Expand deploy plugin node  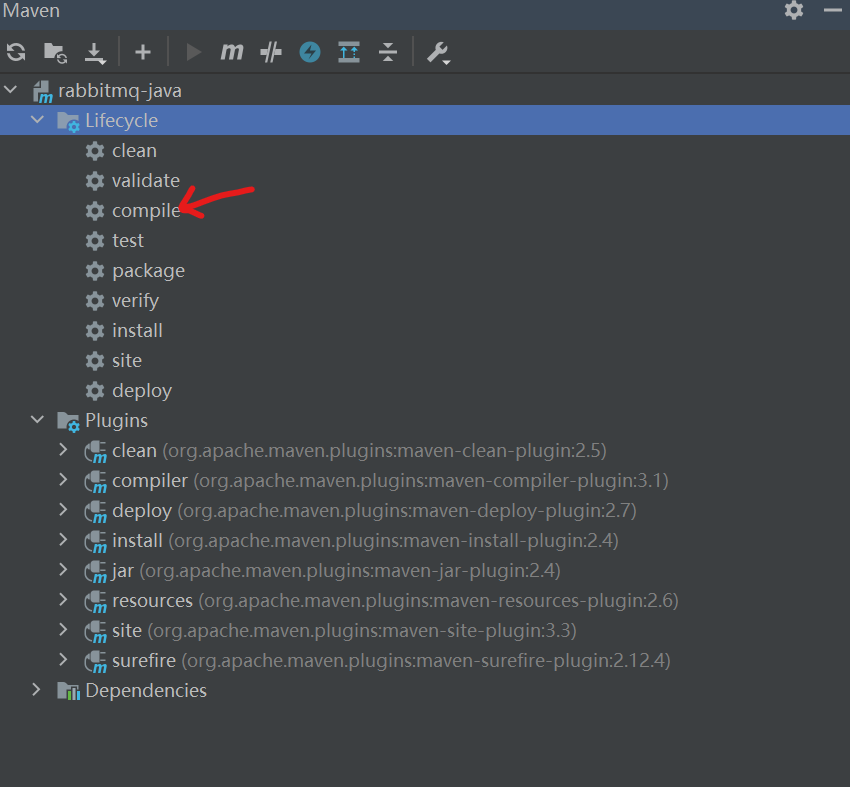pos(63,509)
